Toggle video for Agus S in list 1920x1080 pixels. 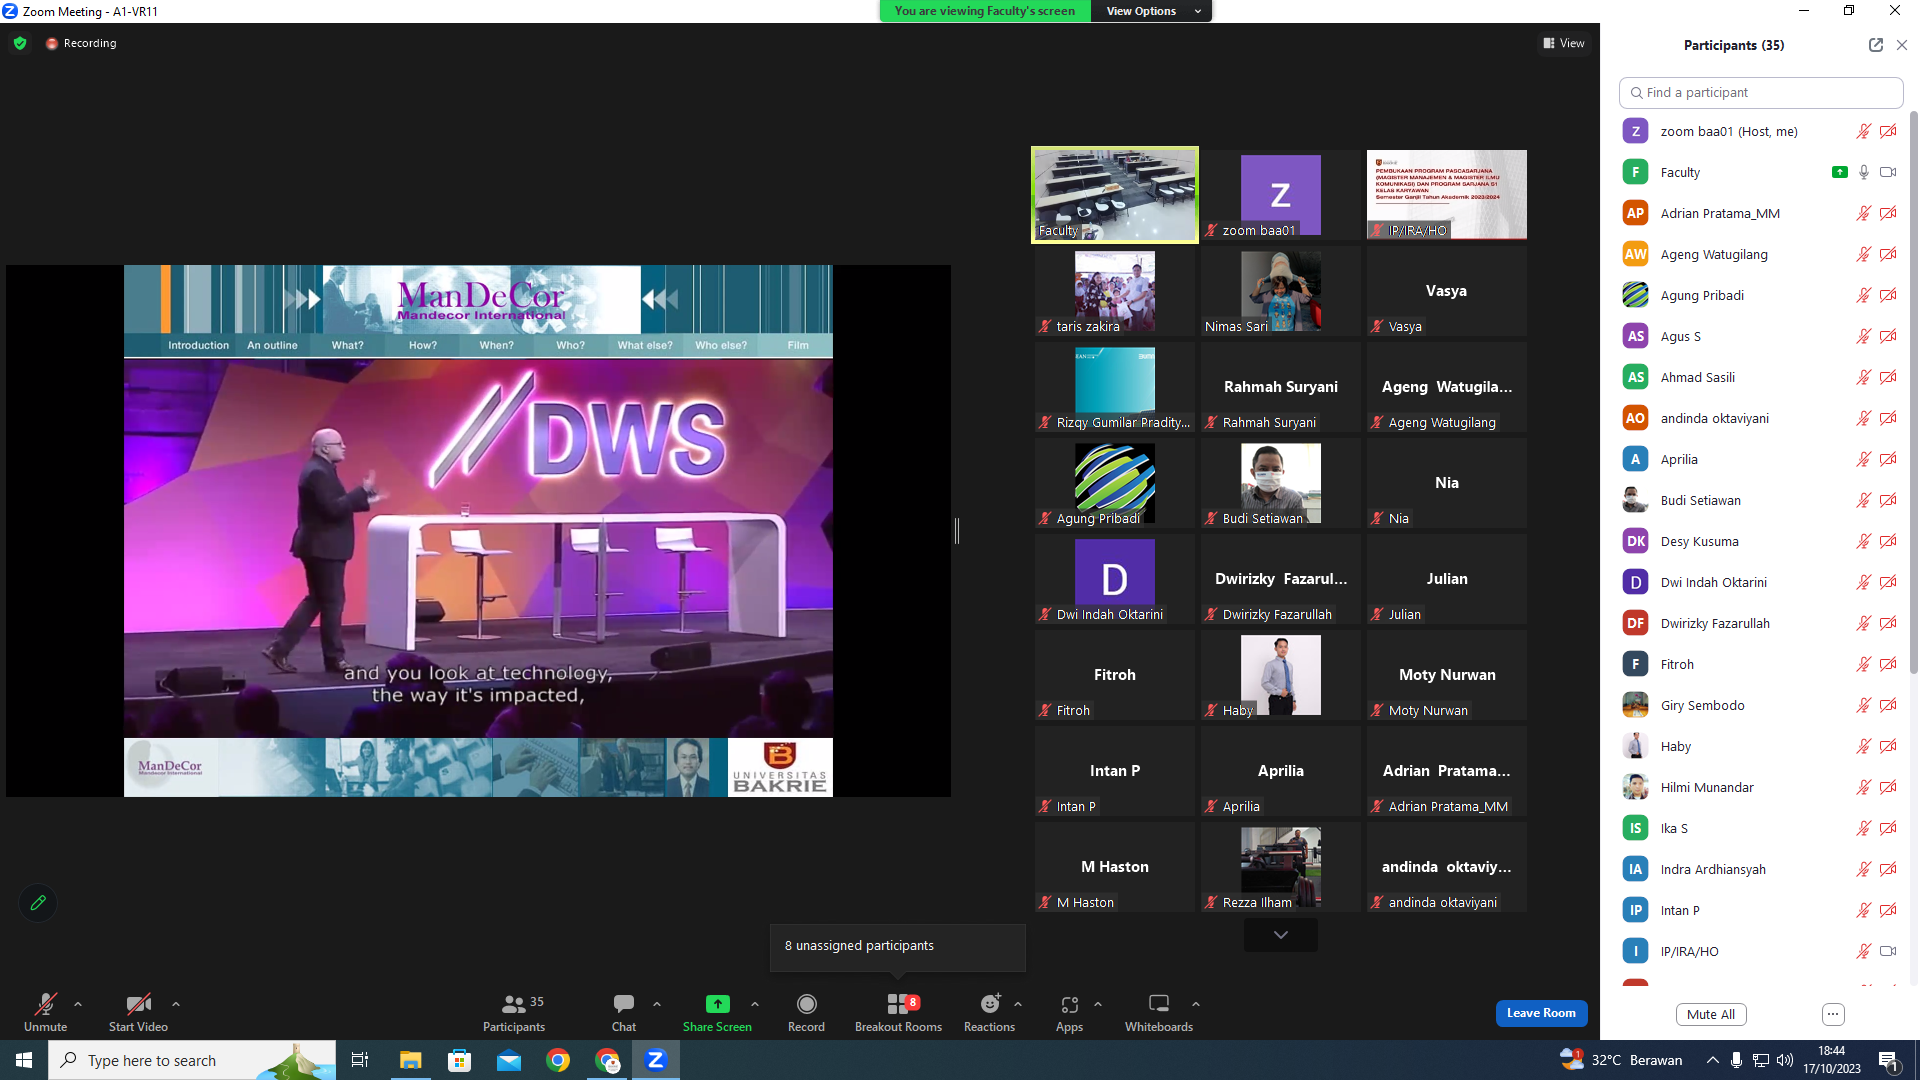click(x=1888, y=336)
